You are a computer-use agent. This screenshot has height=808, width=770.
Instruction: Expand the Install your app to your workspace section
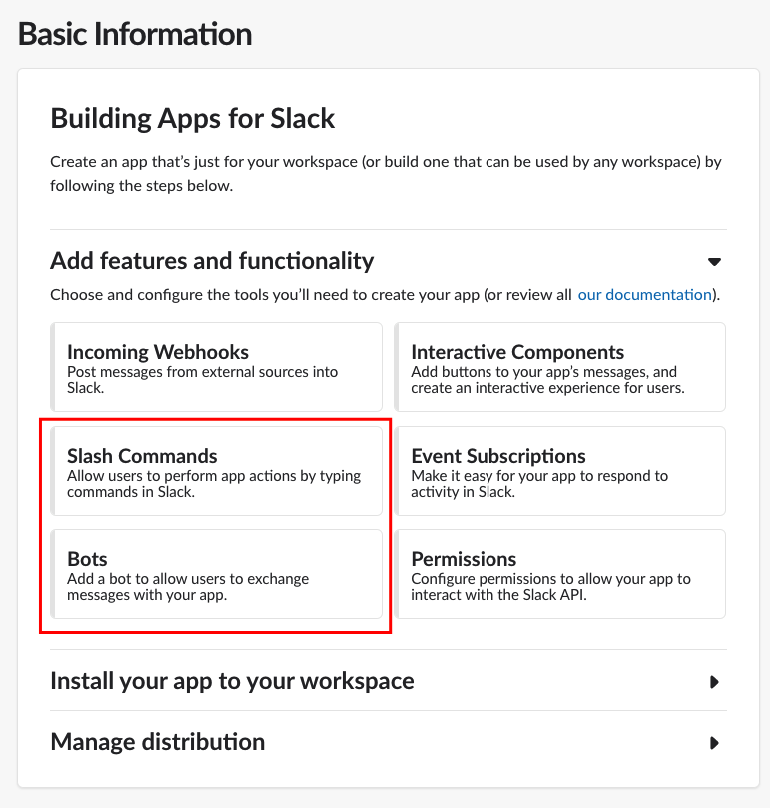715,682
